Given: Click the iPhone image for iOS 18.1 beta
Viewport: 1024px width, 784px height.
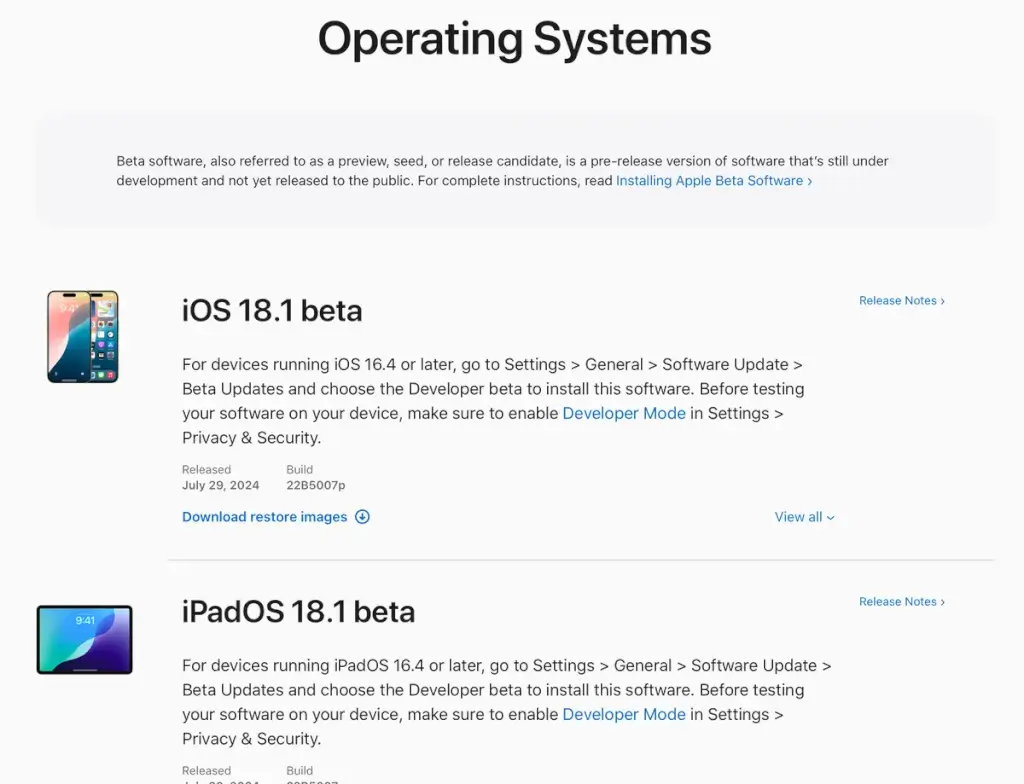Looking at the screenshot, I should point(83,336).
